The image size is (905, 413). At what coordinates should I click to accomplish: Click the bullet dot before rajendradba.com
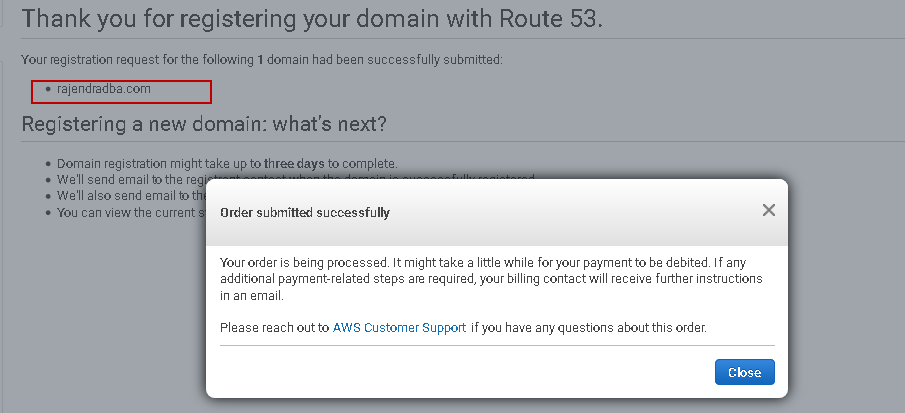[47, 89]
